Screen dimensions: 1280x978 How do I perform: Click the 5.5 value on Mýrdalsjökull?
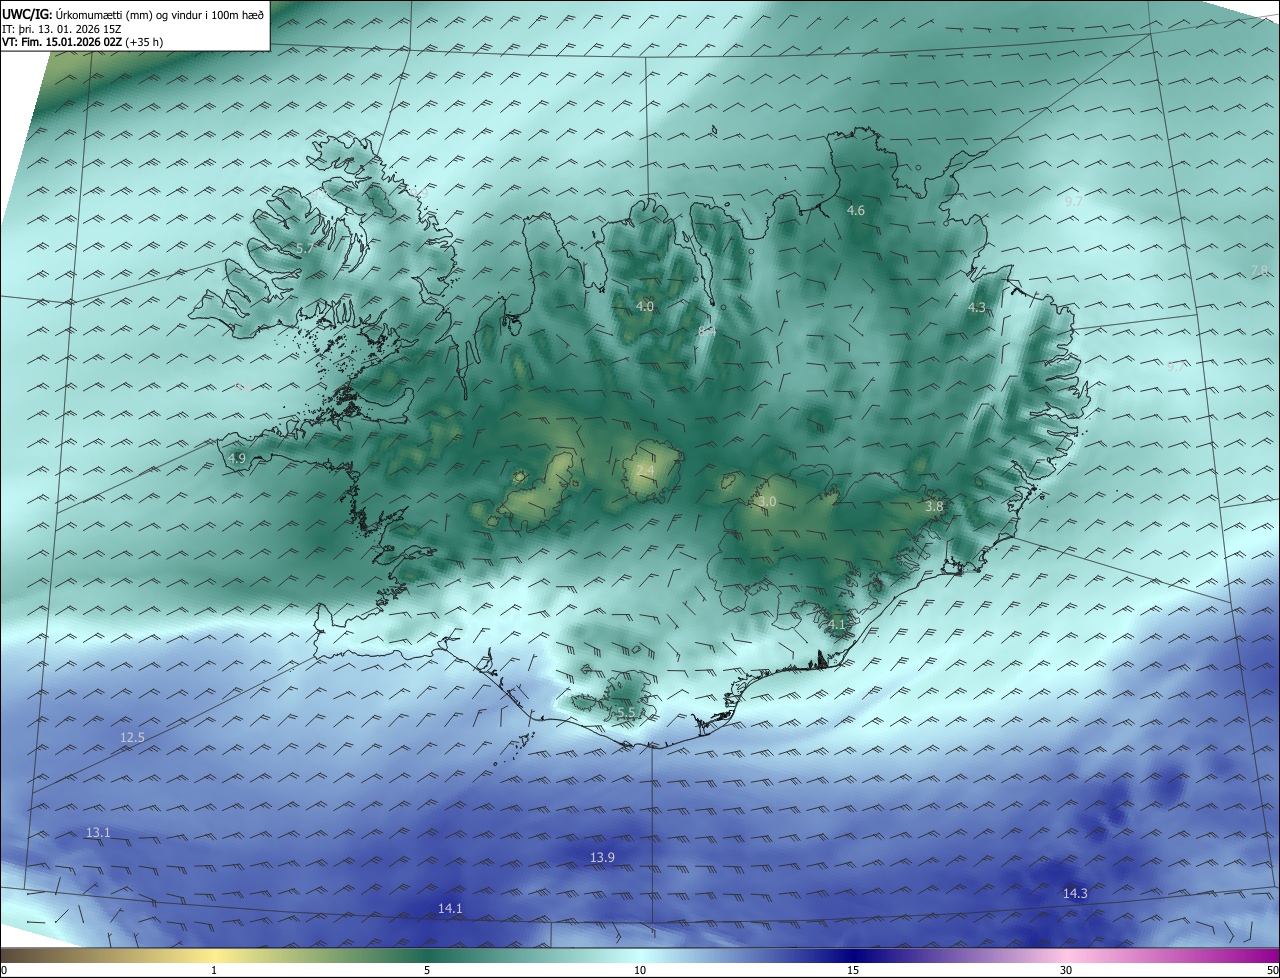coord(625,712)
